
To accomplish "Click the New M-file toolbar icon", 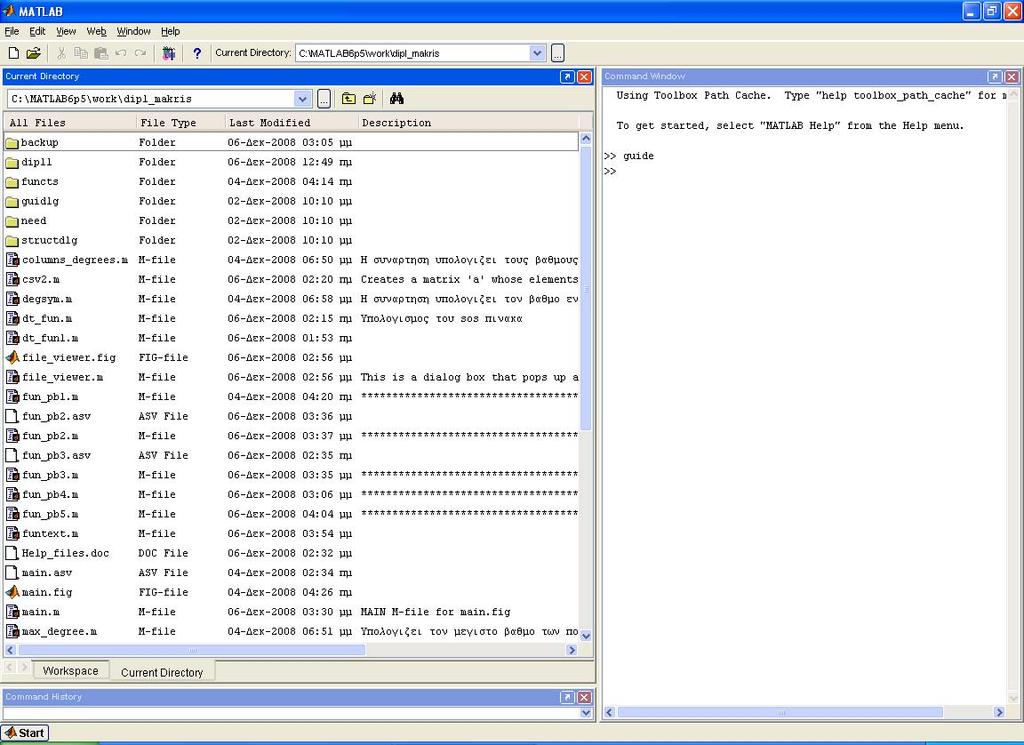I will tap(13, 54).
